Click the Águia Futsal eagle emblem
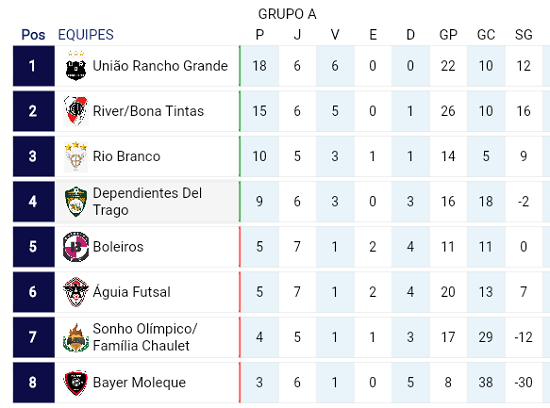The image size is (550, 408). tap(76, 292)
